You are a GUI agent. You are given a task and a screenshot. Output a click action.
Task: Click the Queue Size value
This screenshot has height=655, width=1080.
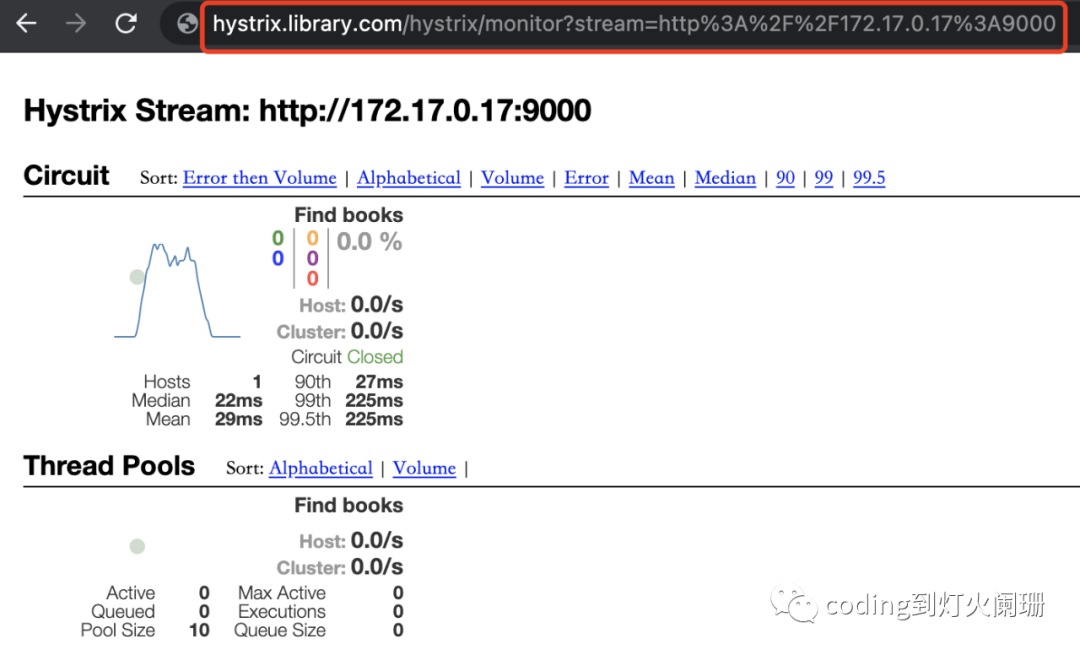tap(398, 630)
